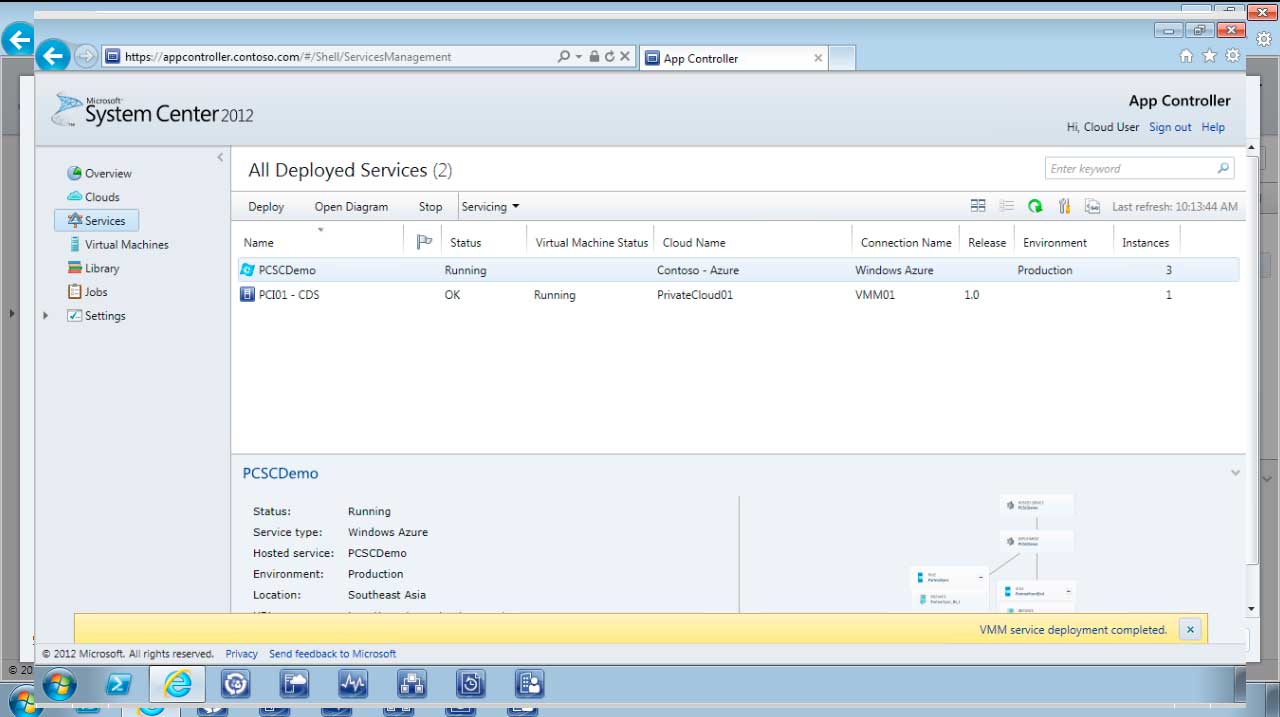The height and width of the screenshot is (717, 1280).
Task: Click the document script icon beside Last refresh
Action: (1093, 206)
